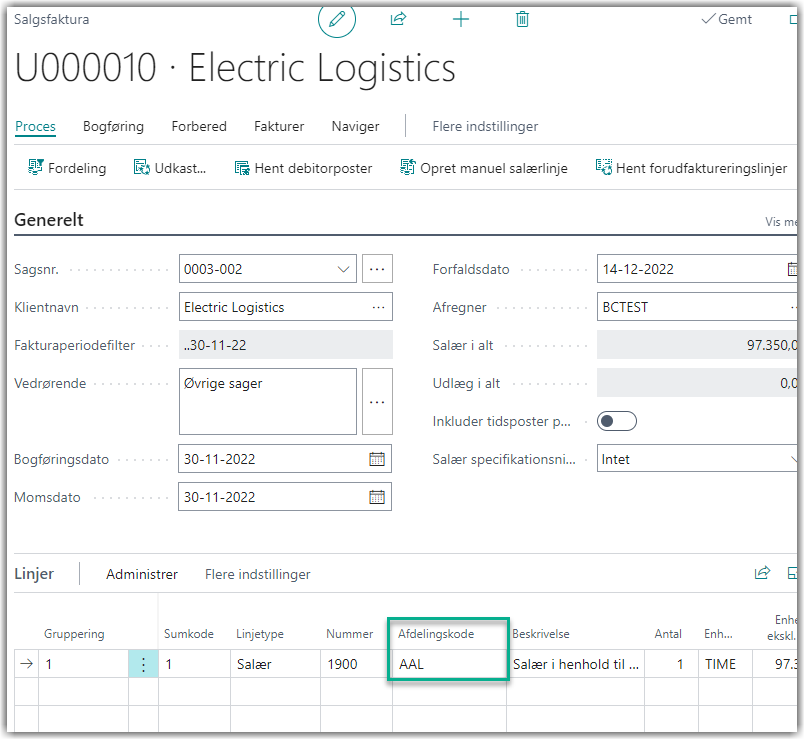Screen dimensions: 805x740
Task: Click the Fakturaperiodefilter value ..30-11-22
Action: point(286,345)
